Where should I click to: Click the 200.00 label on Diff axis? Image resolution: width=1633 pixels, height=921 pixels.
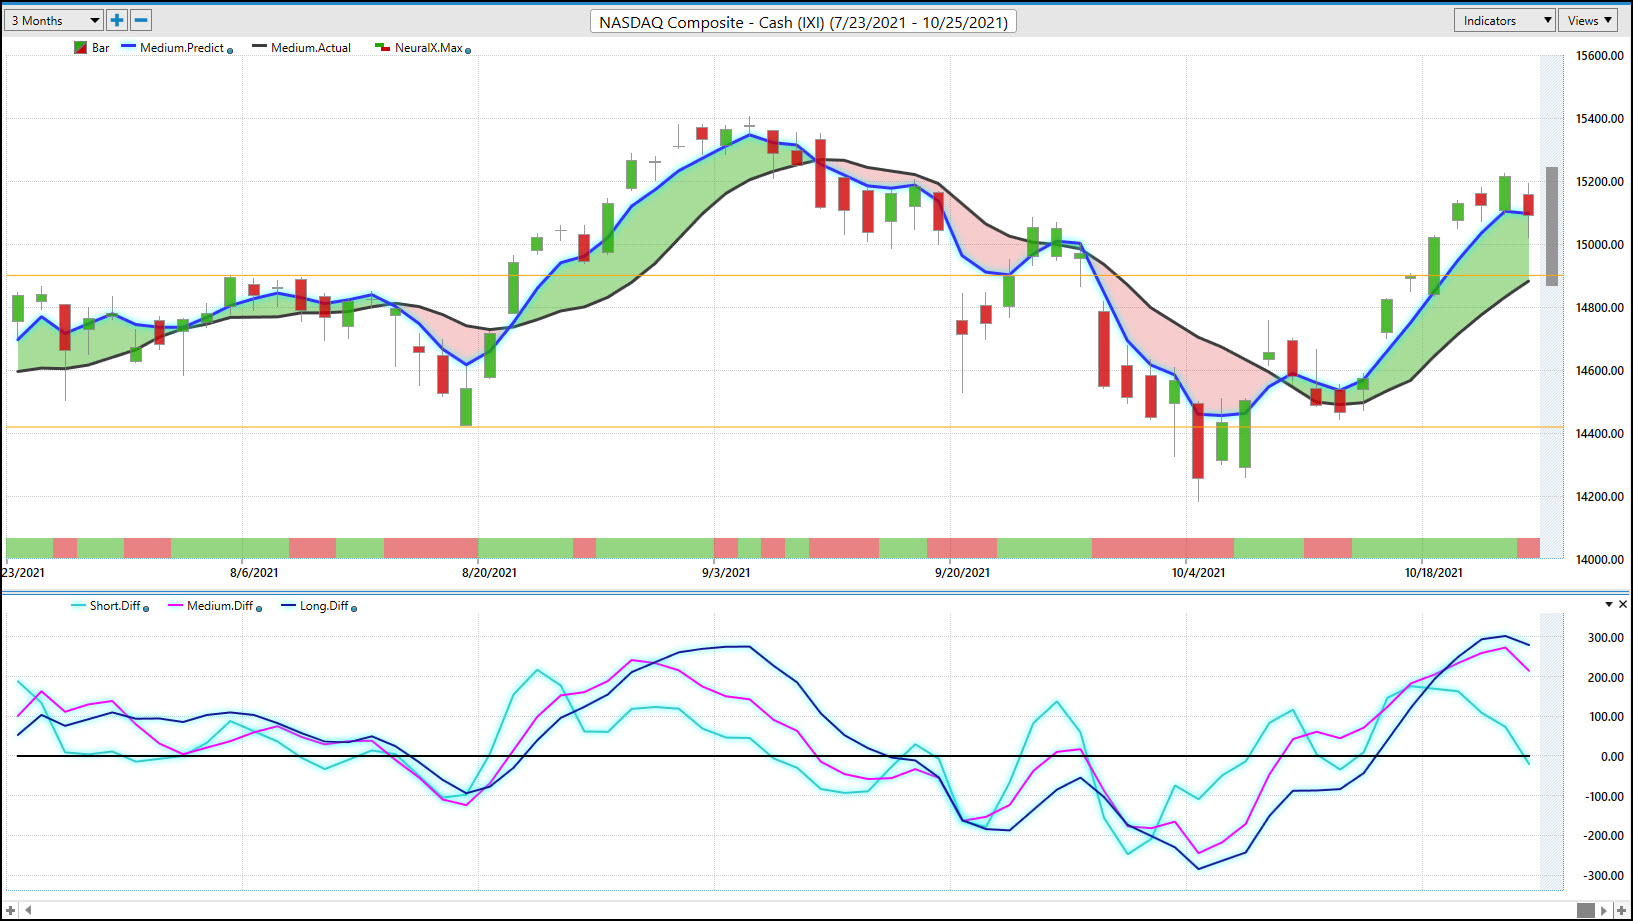click(1606, 678)
